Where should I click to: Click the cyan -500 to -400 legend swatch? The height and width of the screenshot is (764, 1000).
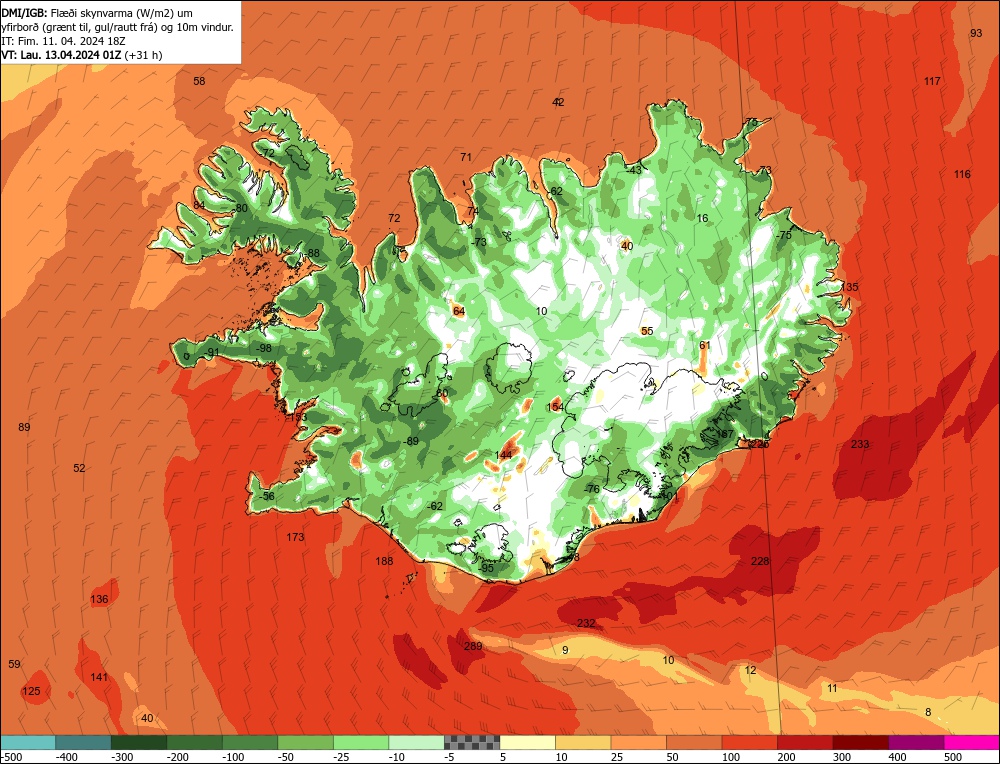(27, 742)
